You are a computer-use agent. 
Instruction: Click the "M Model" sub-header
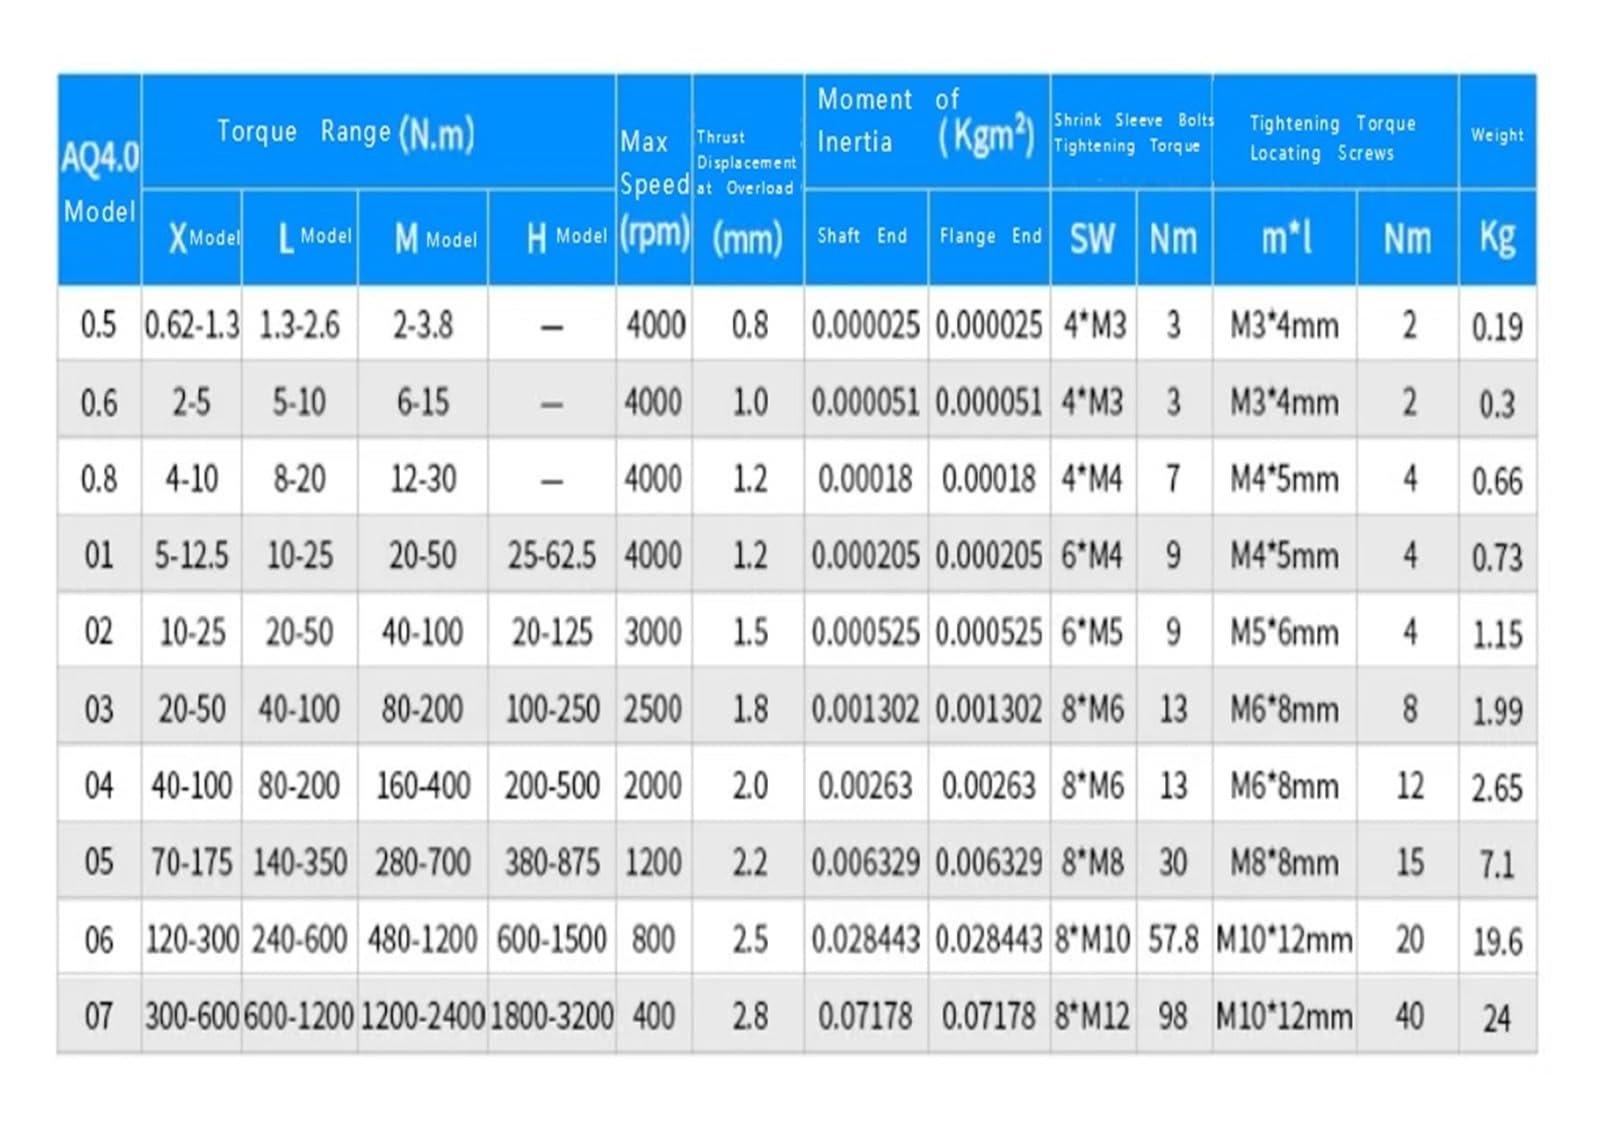click(436, 238)
